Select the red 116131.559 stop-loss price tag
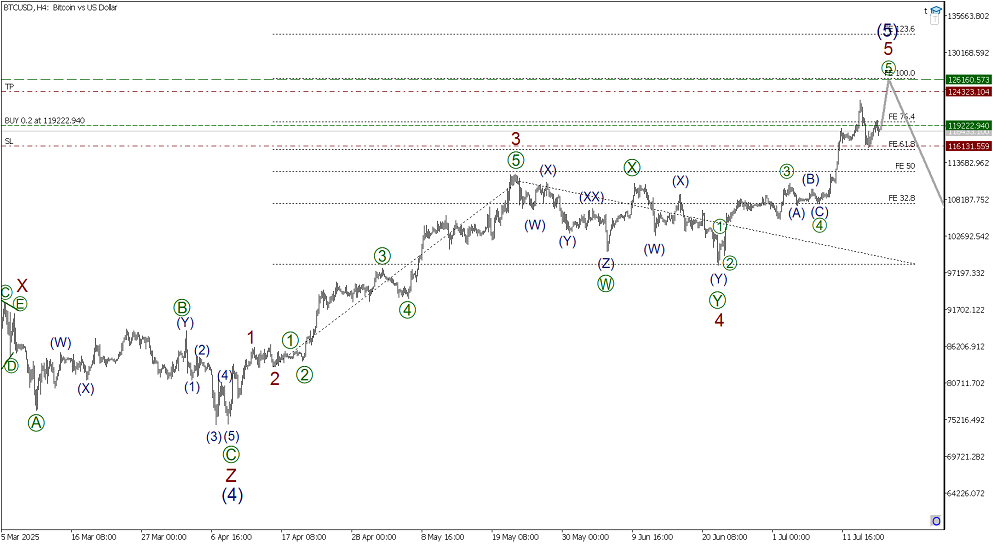The width and height of the screenshot is (1000, 545). tap(969, 146)
